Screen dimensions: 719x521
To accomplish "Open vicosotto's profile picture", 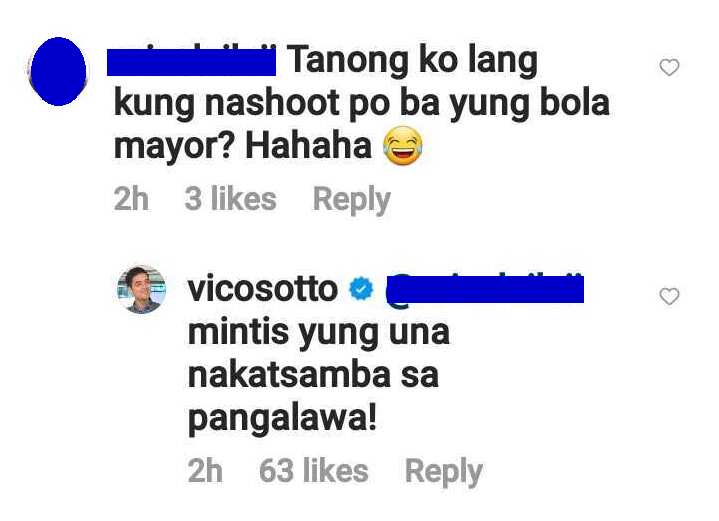I will click(x=142, y=289).
